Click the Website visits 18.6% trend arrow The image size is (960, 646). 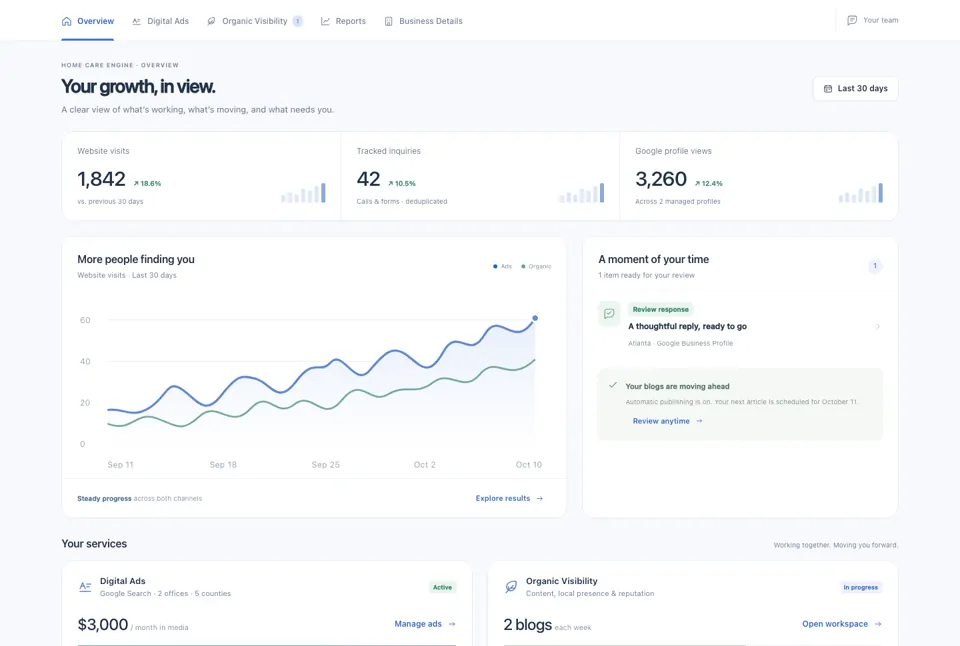pyautogui.click(x=136, y=183)
